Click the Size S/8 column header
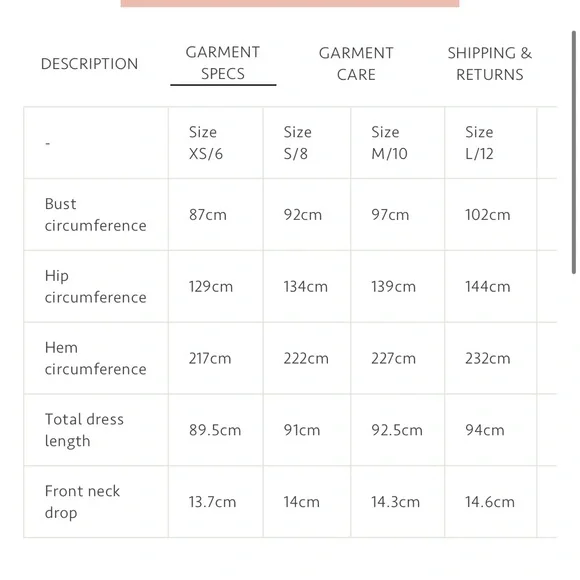Screen dimensions: 580x580 click(x=307, y=143)
